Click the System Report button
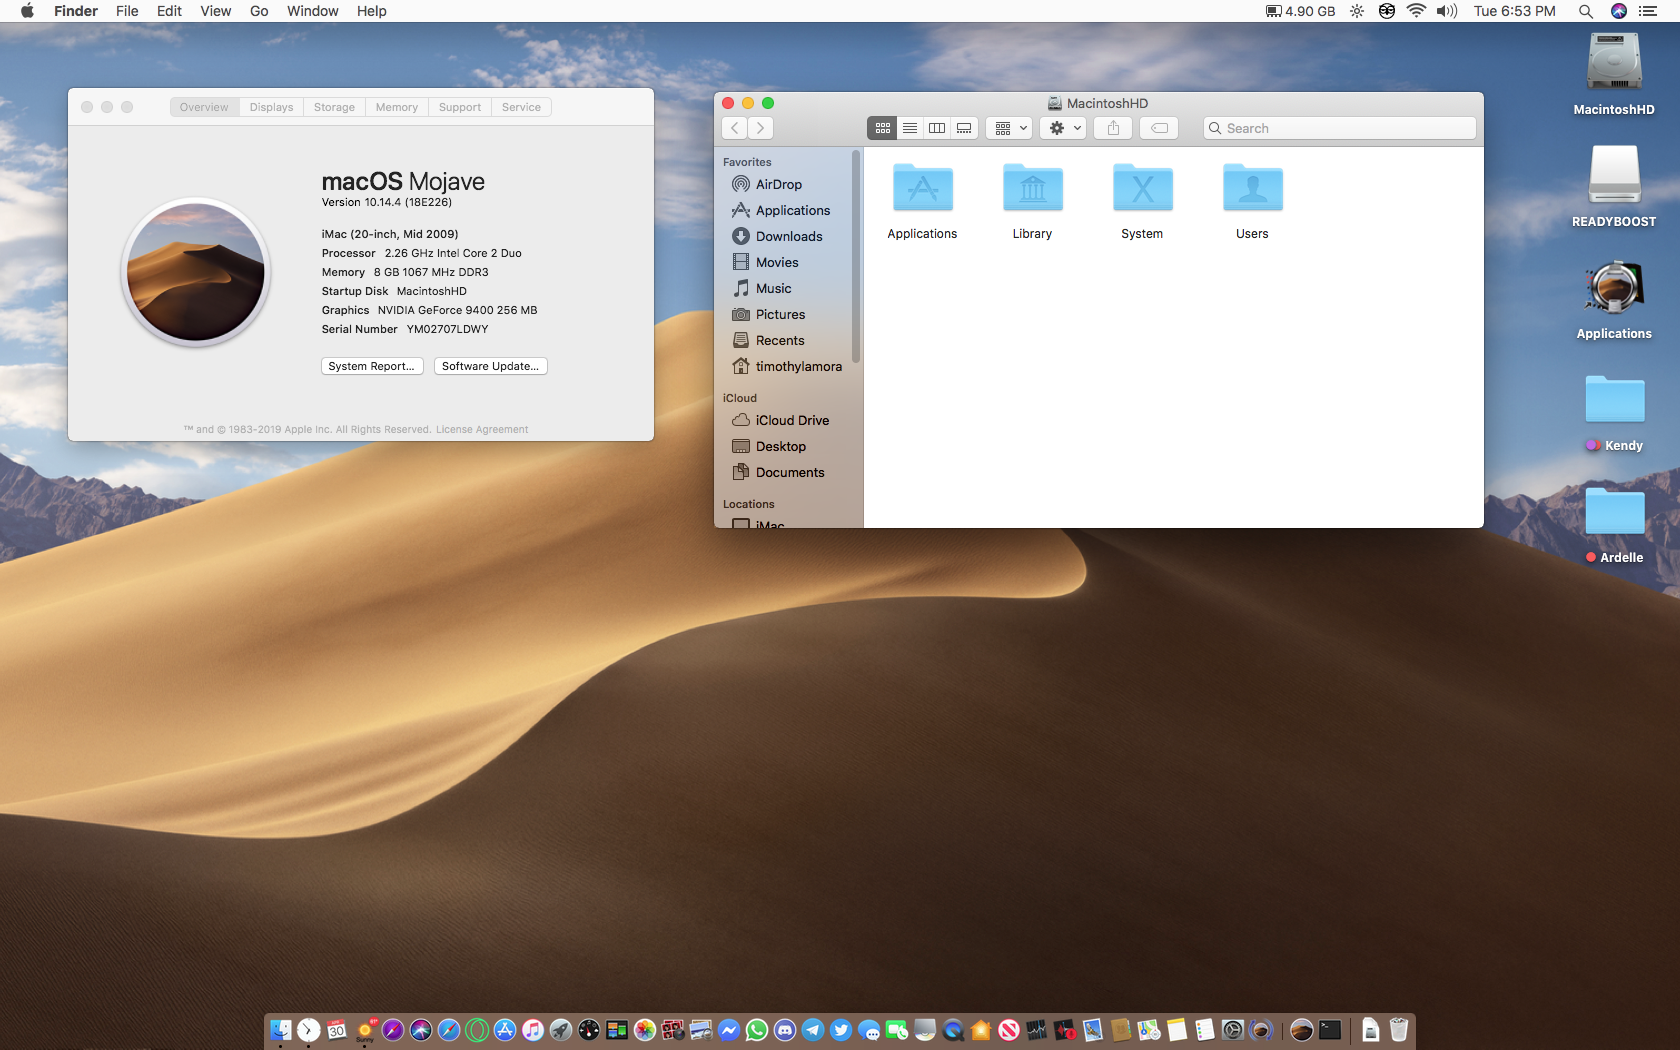Screen dimensions: 1680x1050 [372, 366]
